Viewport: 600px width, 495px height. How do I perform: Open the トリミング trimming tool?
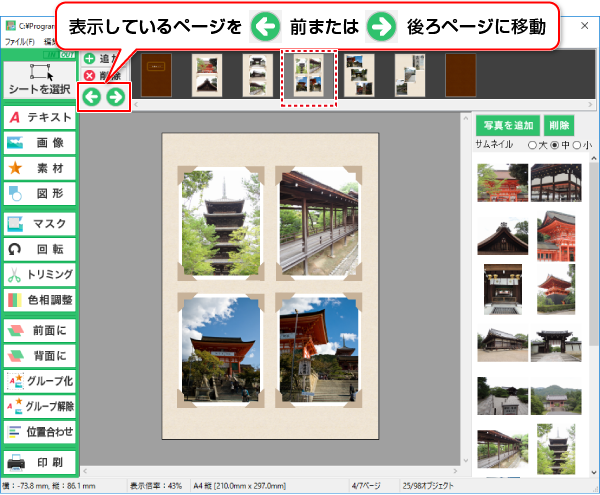tap(40, 274)
